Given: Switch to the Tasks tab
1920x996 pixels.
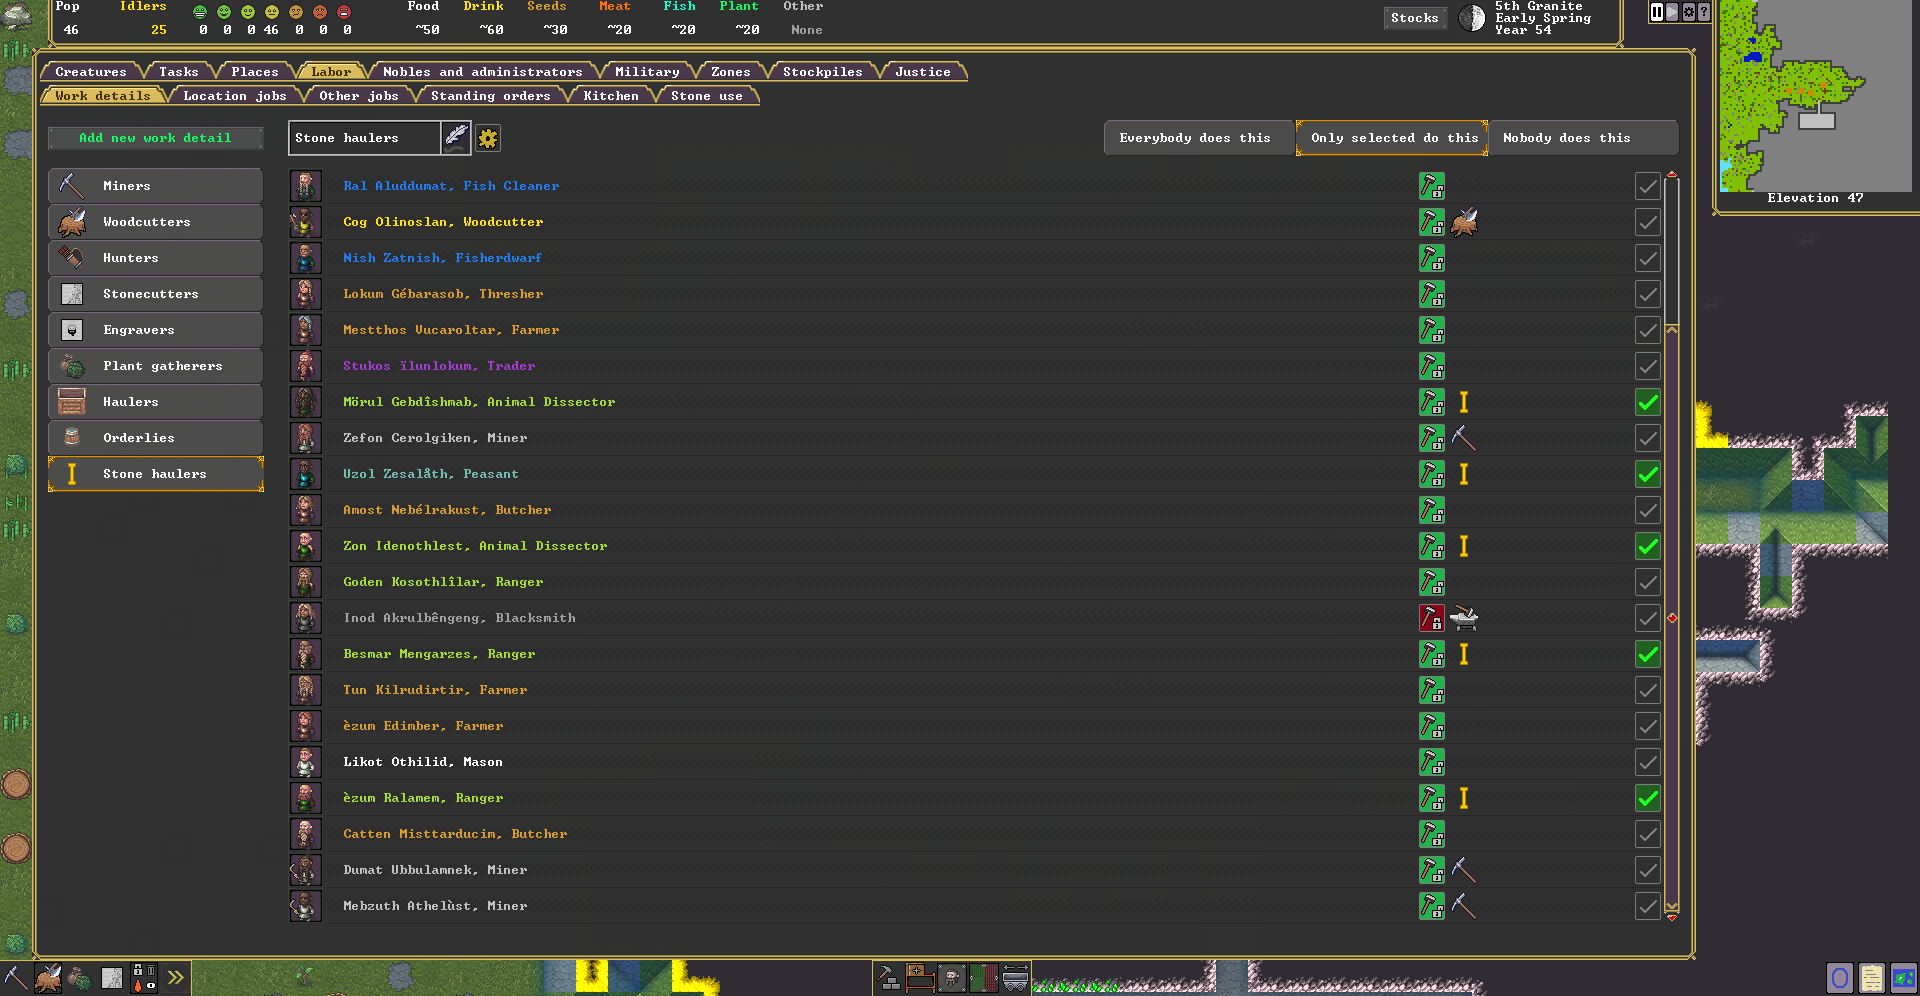Looking at the screenshot, I should [x=179, y=72].
